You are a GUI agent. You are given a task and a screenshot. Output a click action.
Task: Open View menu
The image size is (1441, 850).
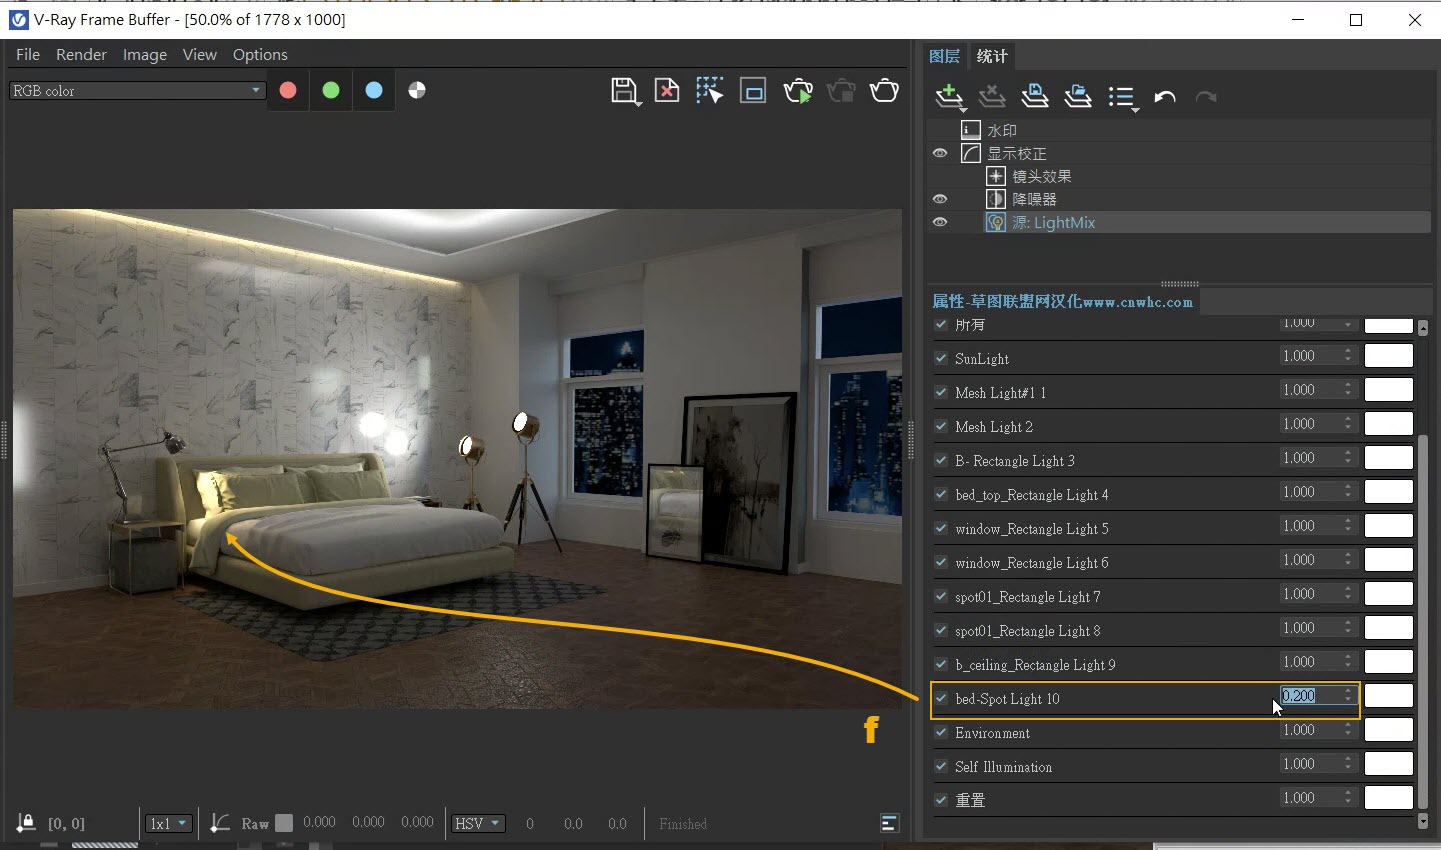(x=200, y=54)
